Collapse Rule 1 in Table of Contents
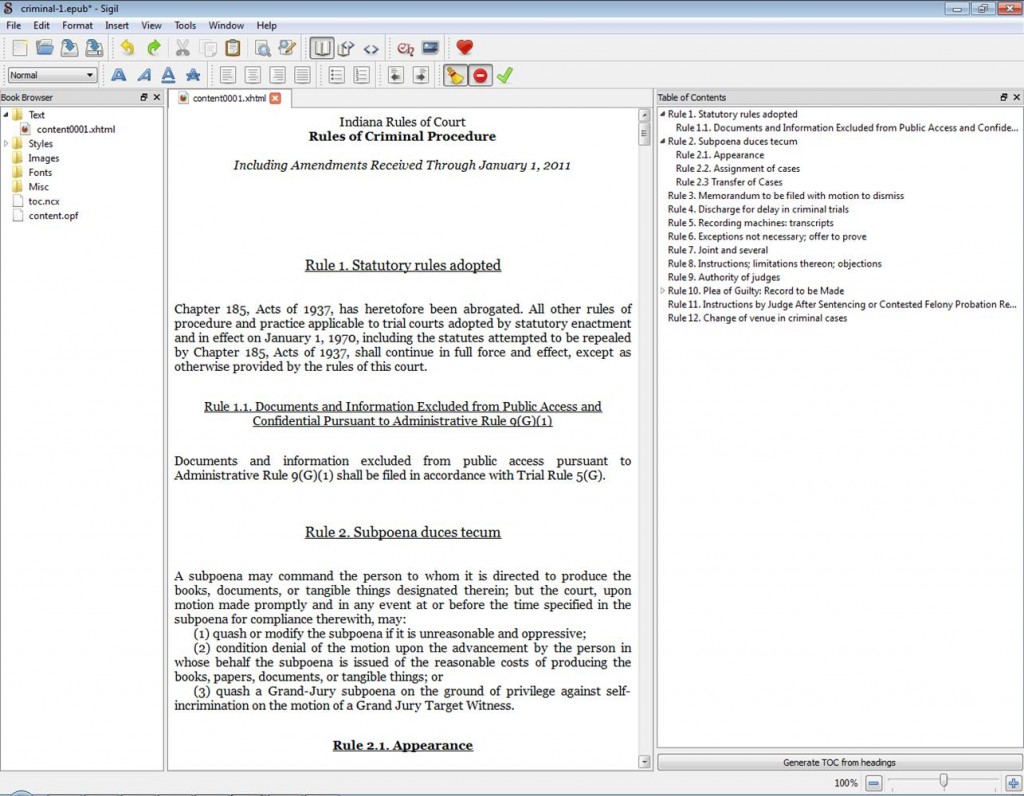Screen dimensions: 1024x796 coord(663,114)
